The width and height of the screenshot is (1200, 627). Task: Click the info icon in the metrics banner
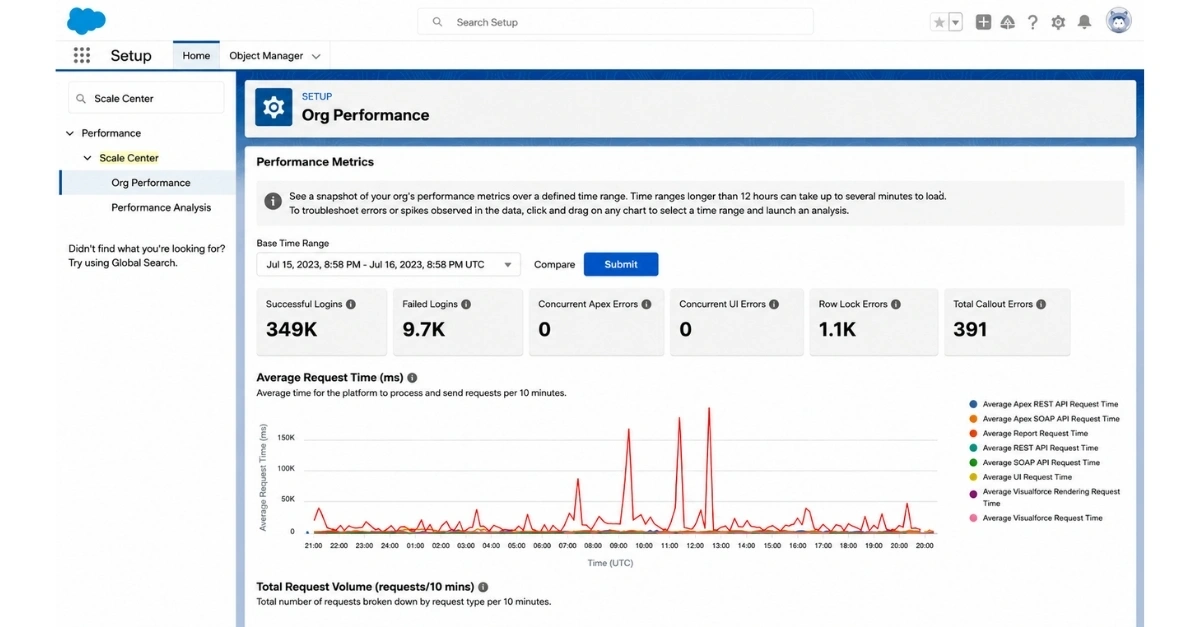[x=272, y=201]
